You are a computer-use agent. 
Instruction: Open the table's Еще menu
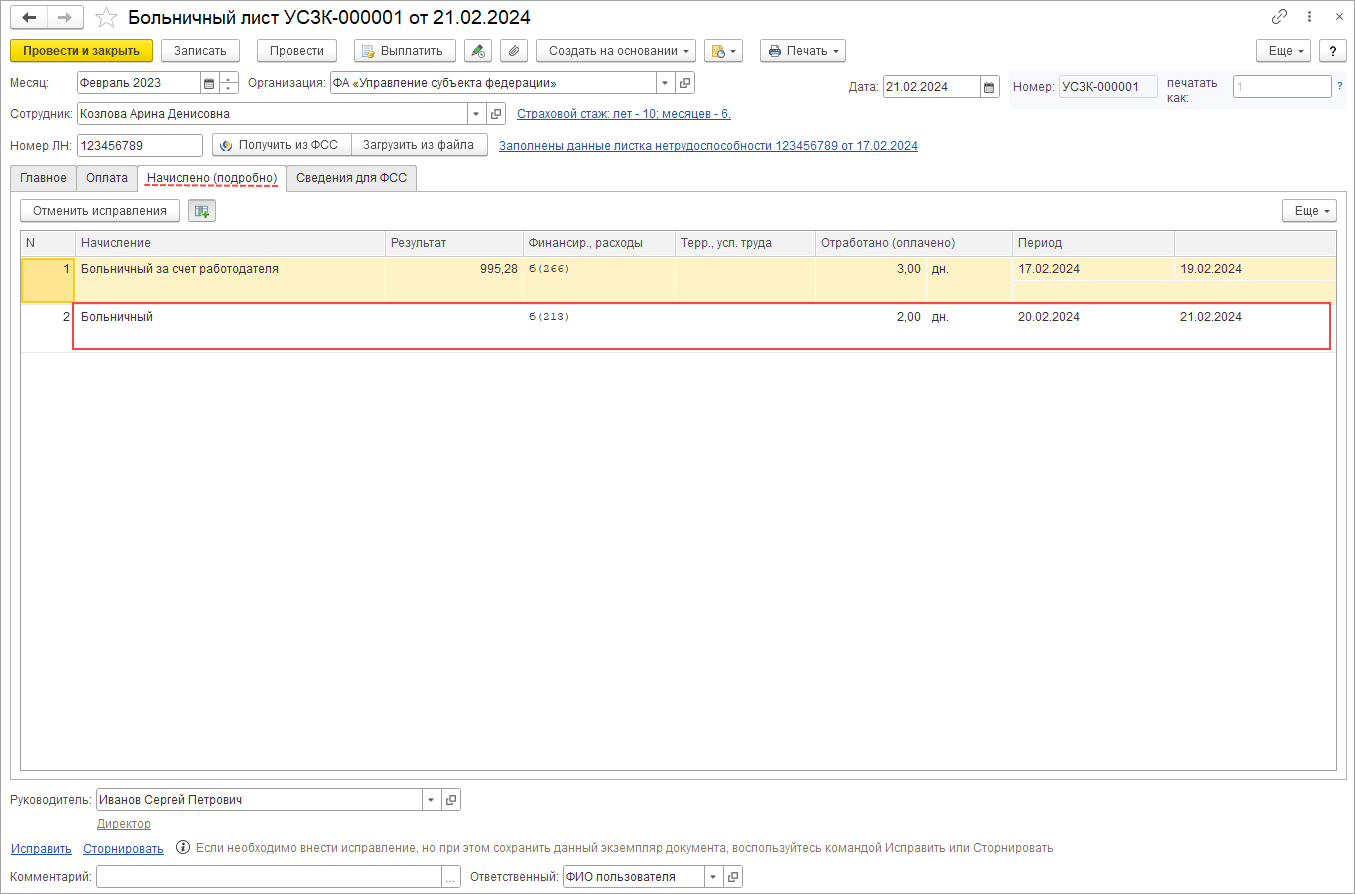[1310, 211]
